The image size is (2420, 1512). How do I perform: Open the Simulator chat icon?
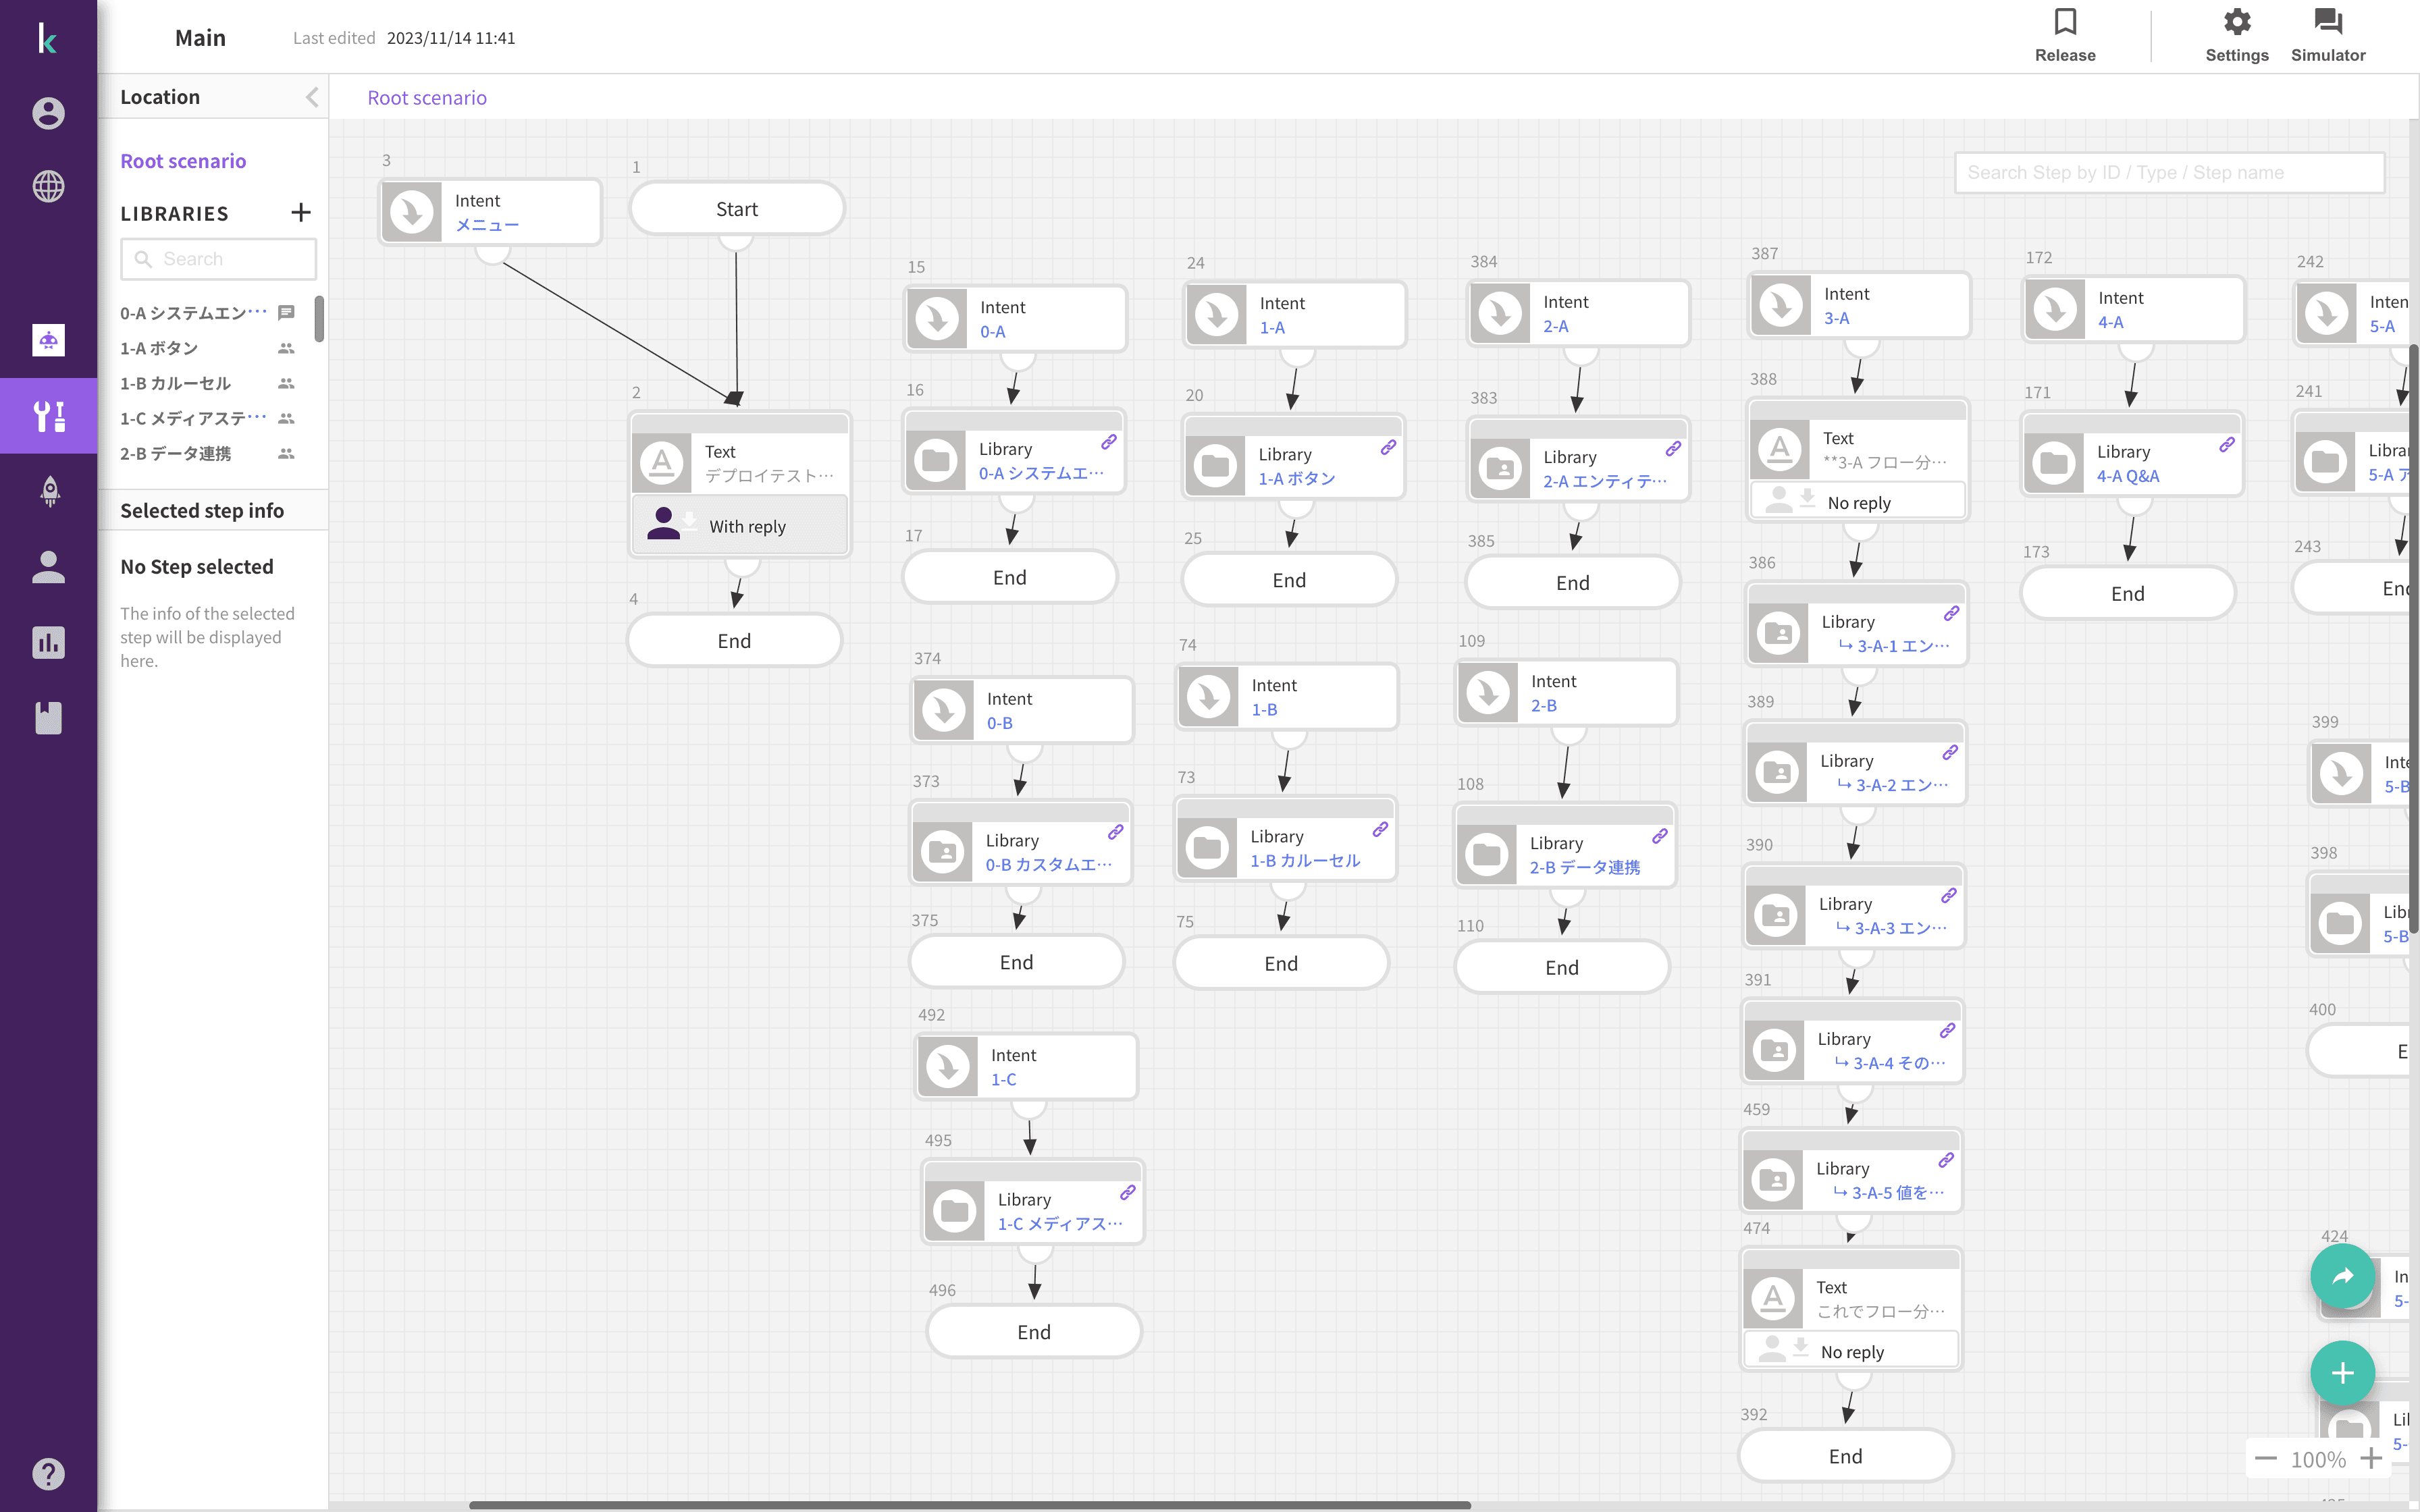[2328, 22]
